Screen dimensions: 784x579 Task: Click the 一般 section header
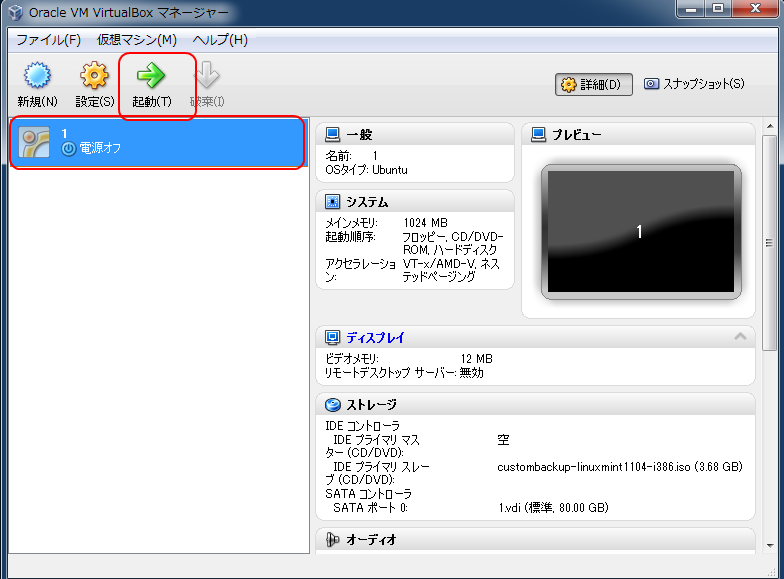[x=415, y=134]
